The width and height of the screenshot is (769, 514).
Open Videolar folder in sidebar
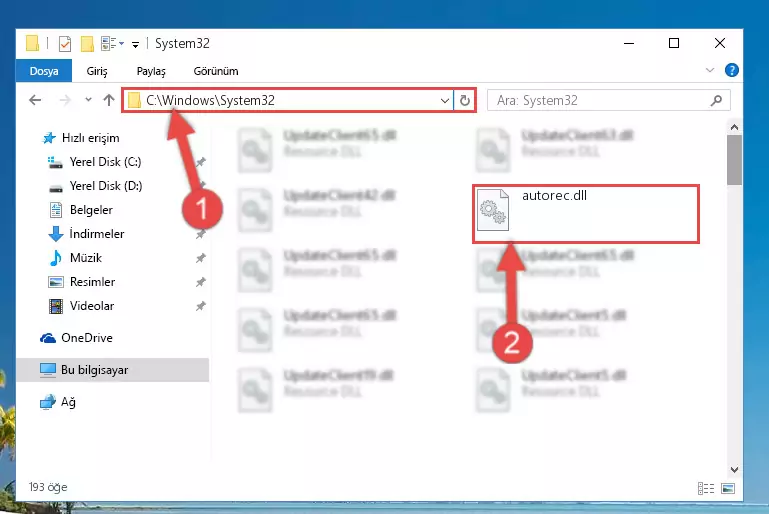tap(81, 306)
